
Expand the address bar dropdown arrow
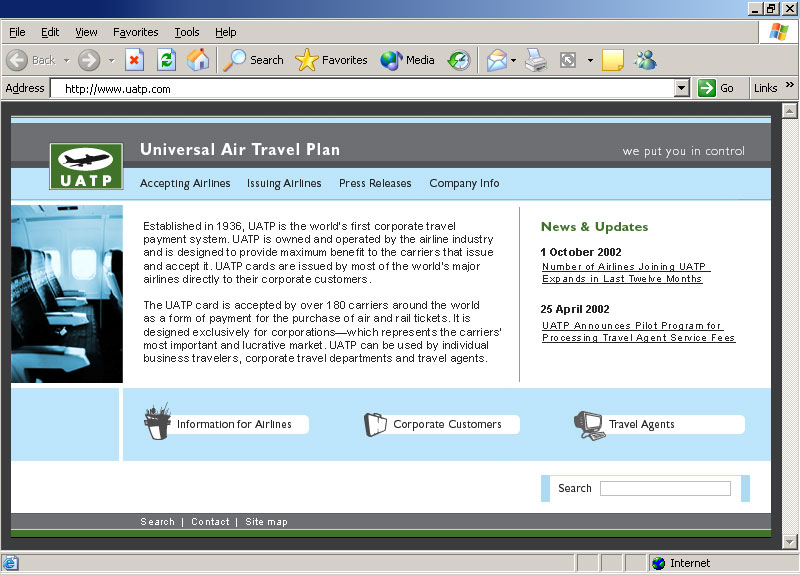point(682,88)
